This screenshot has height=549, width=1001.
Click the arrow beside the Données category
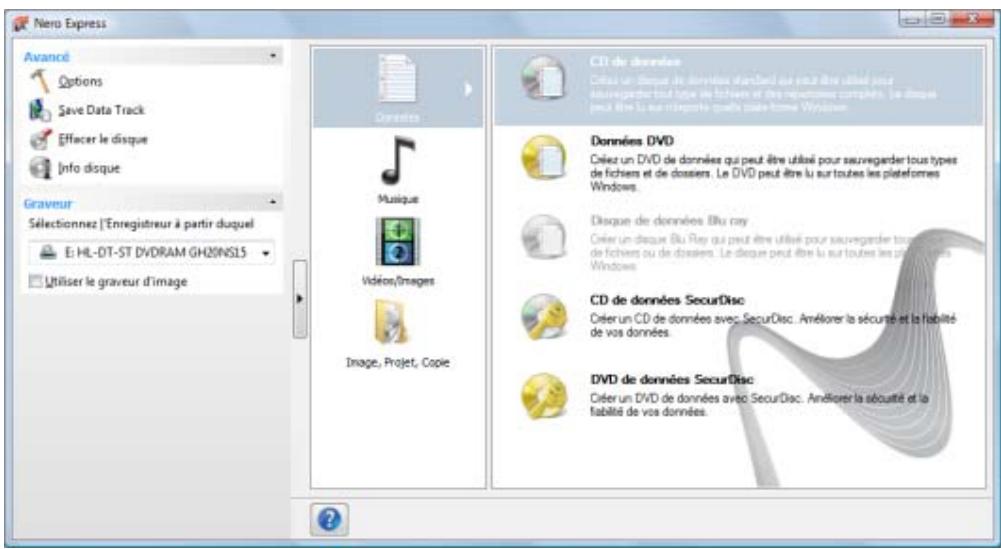[x=469, y=89]
